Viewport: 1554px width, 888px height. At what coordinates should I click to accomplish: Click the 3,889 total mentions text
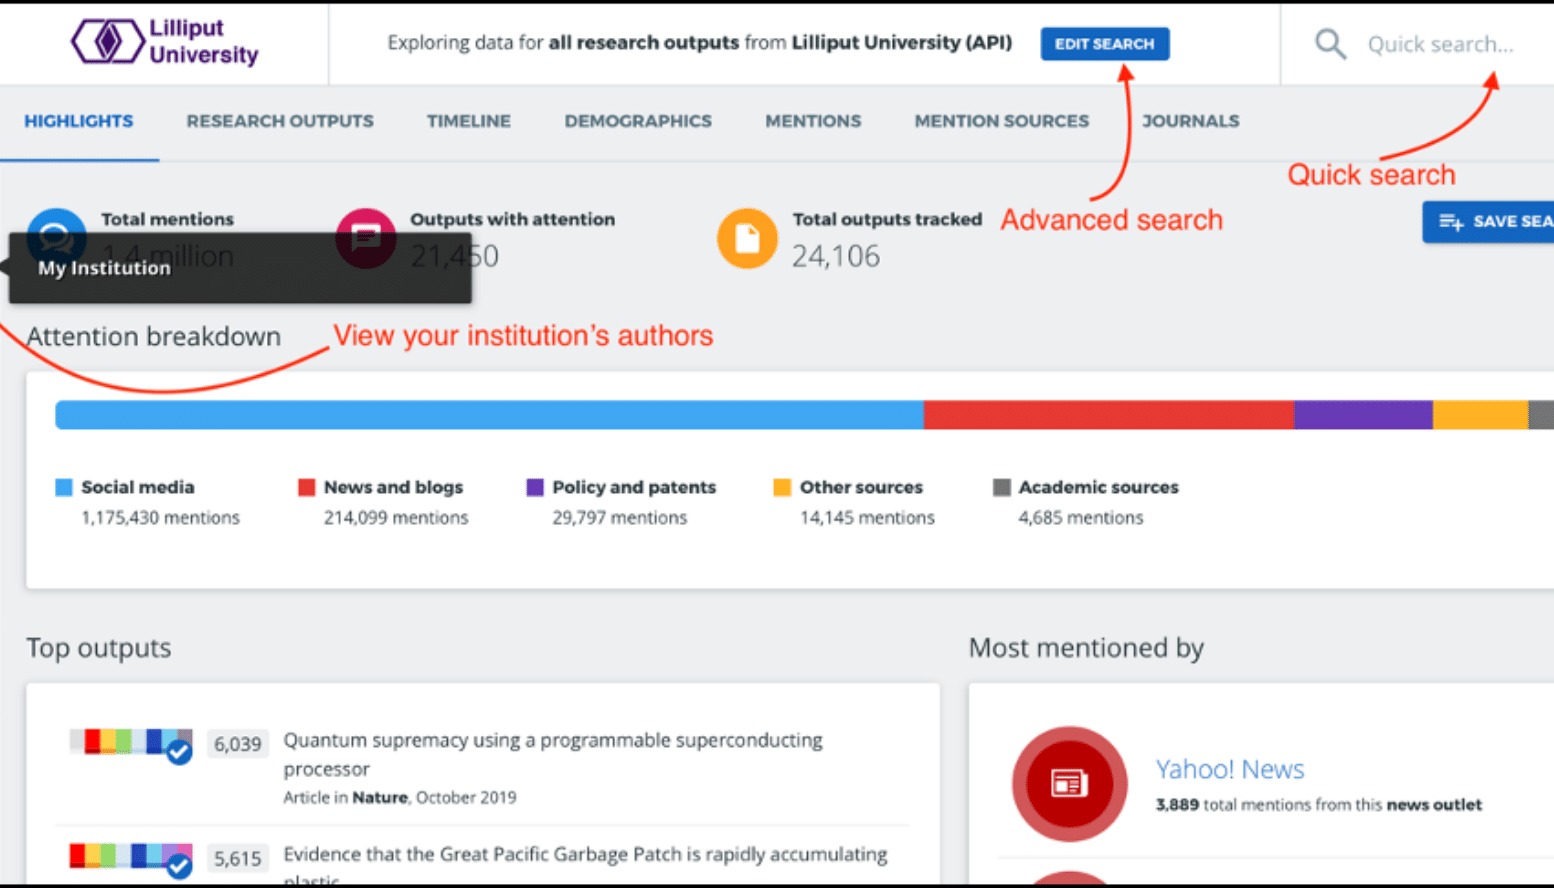[1319, 804]
